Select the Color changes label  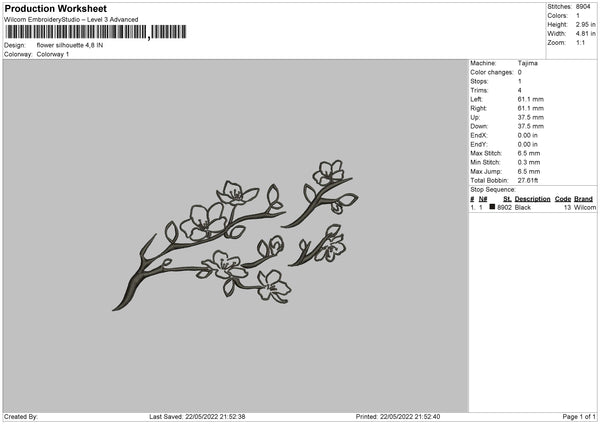click(491, 72)
